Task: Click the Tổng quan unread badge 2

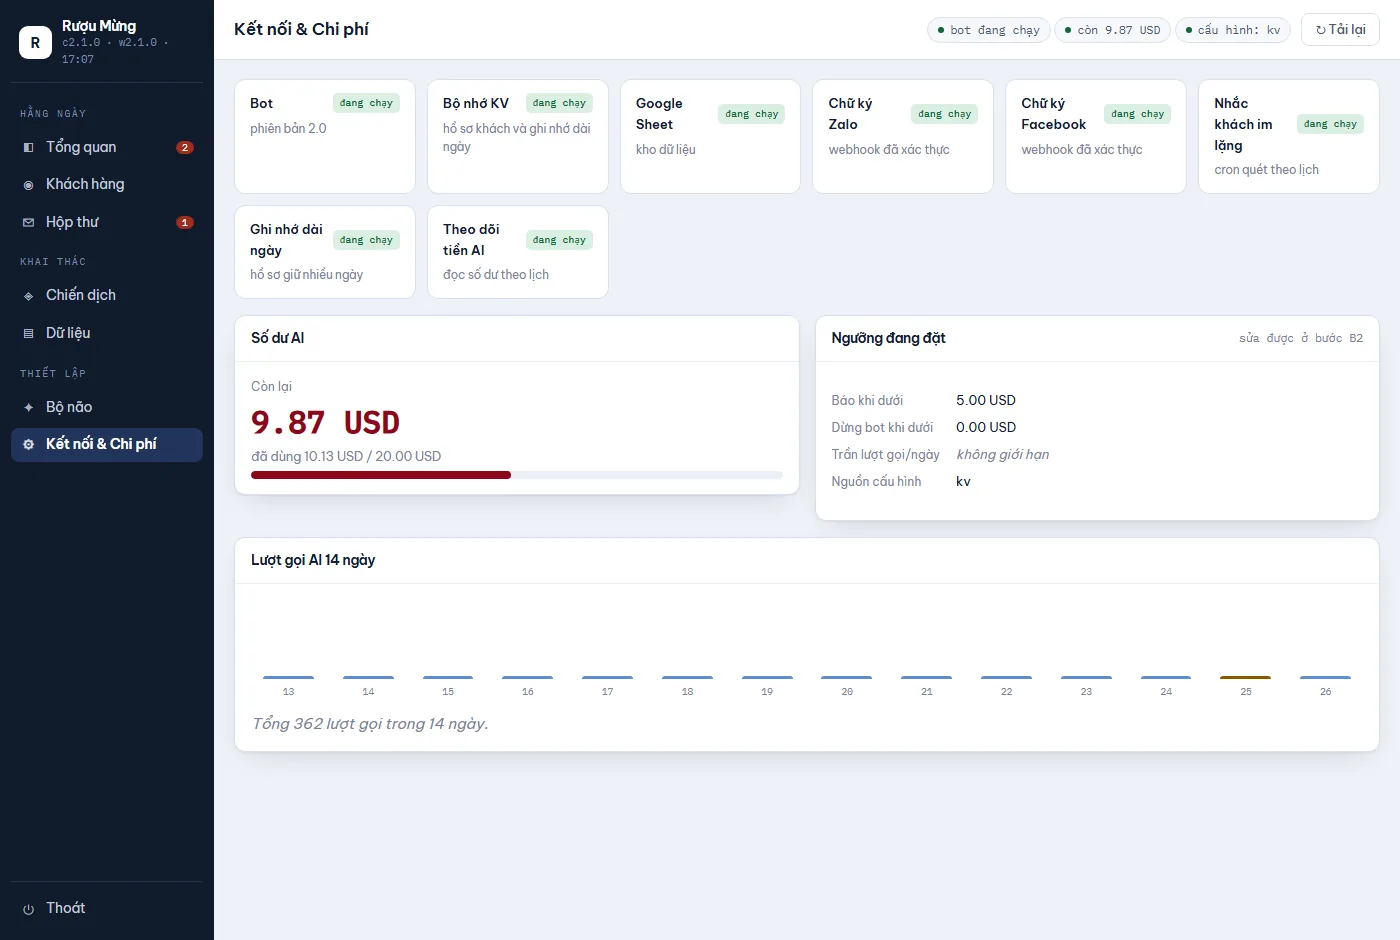Action: (185, 148)
